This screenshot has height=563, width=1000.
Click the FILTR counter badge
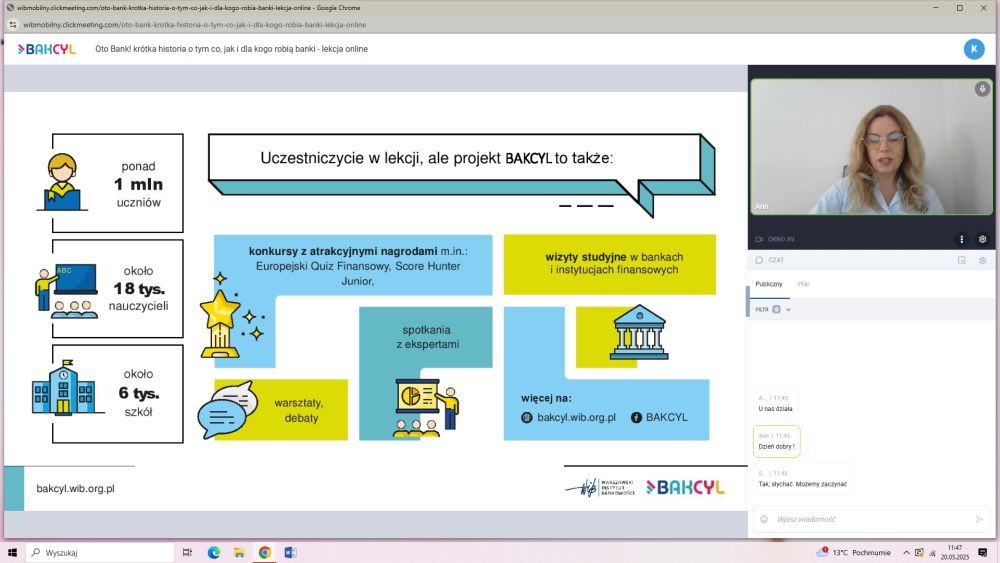[x=776, y=309]
